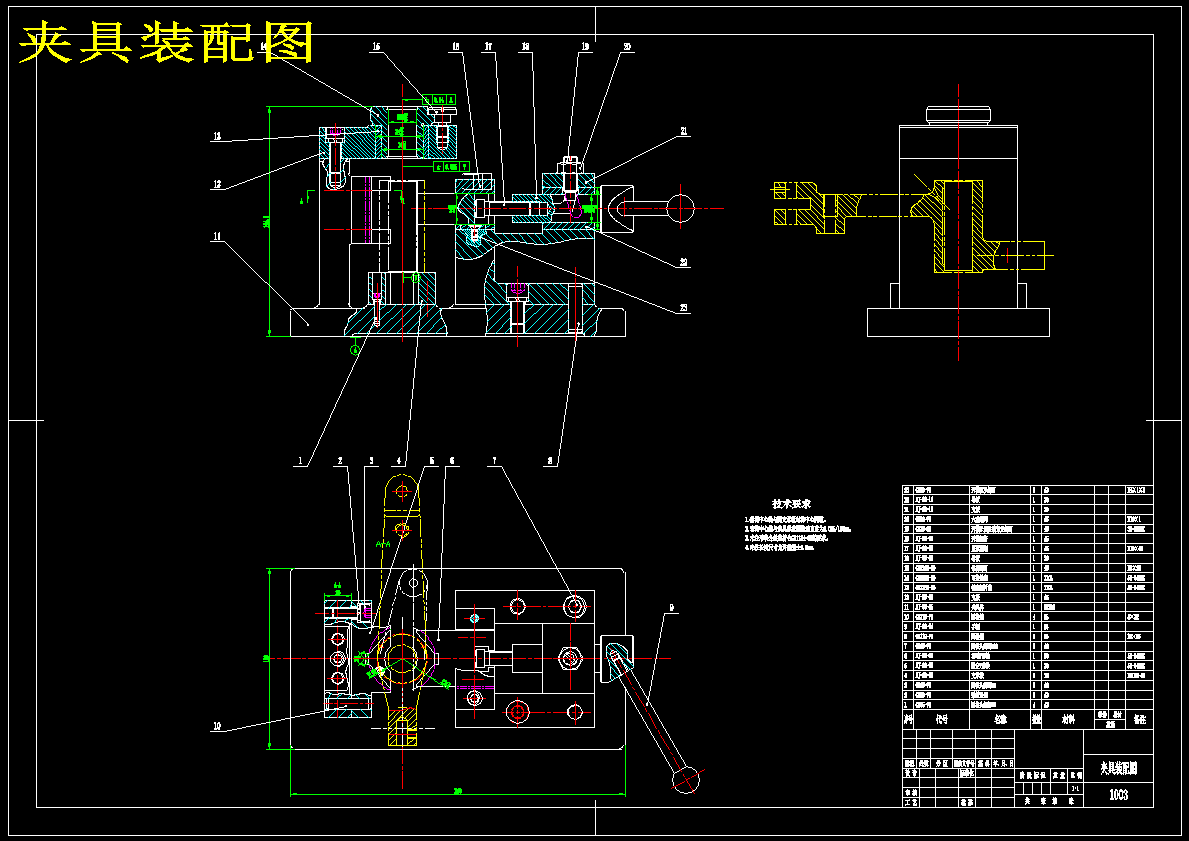Image resolution: width=1189 pixels, height=841 pixels.
Task: Click part balloon number '11'
Action: point(217,237)
